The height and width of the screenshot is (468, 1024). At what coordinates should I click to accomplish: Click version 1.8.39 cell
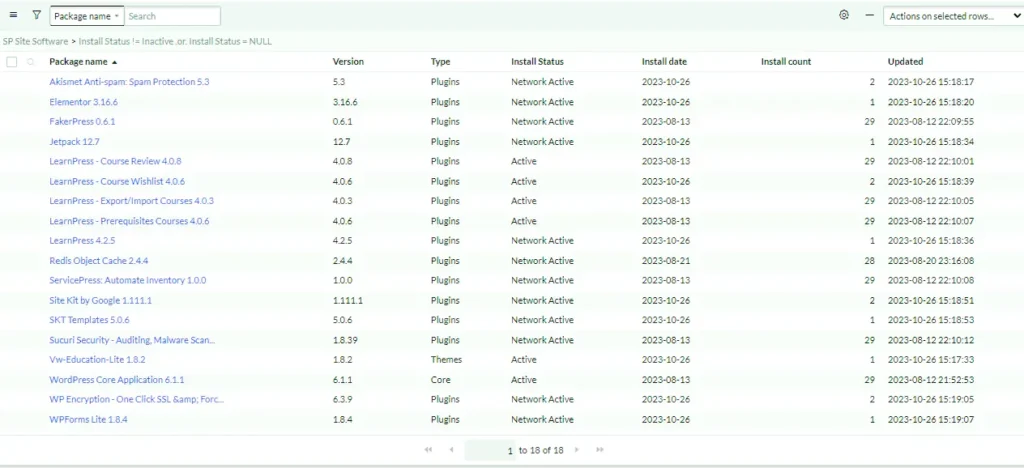345,341
